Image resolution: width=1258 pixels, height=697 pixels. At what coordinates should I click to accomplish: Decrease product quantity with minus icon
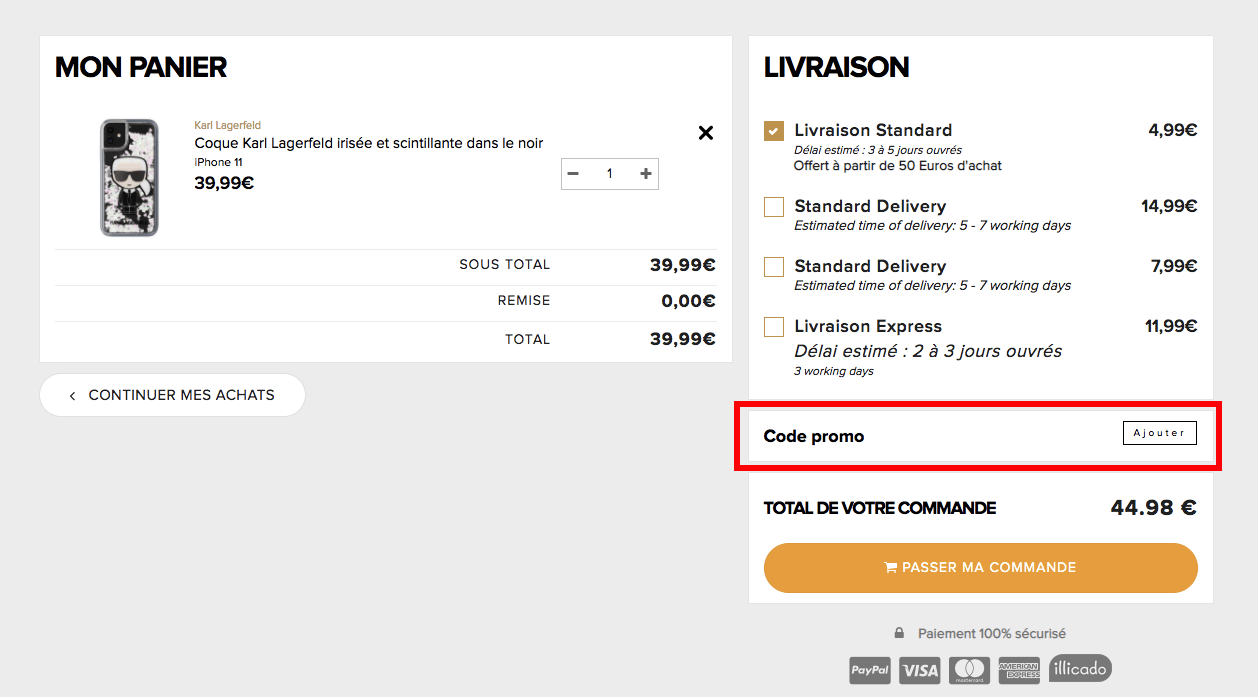(x=573, y=174)
